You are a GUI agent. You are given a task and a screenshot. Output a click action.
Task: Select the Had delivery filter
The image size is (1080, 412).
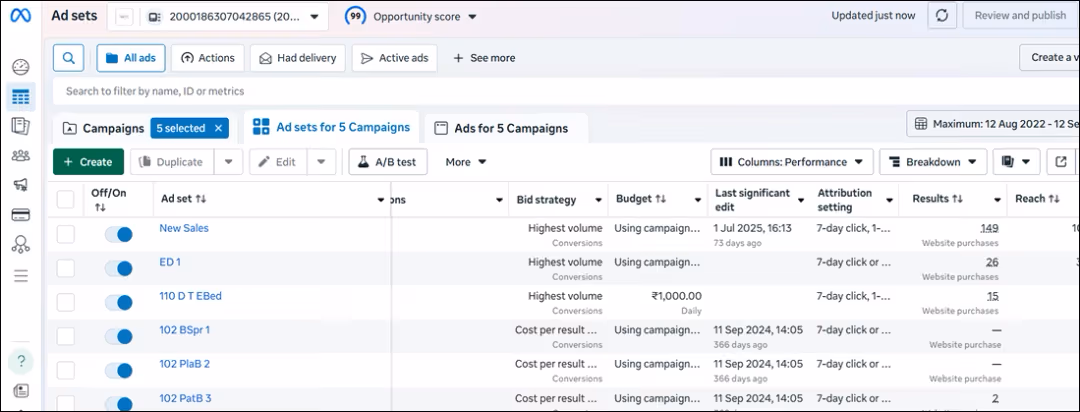(298, 58)
